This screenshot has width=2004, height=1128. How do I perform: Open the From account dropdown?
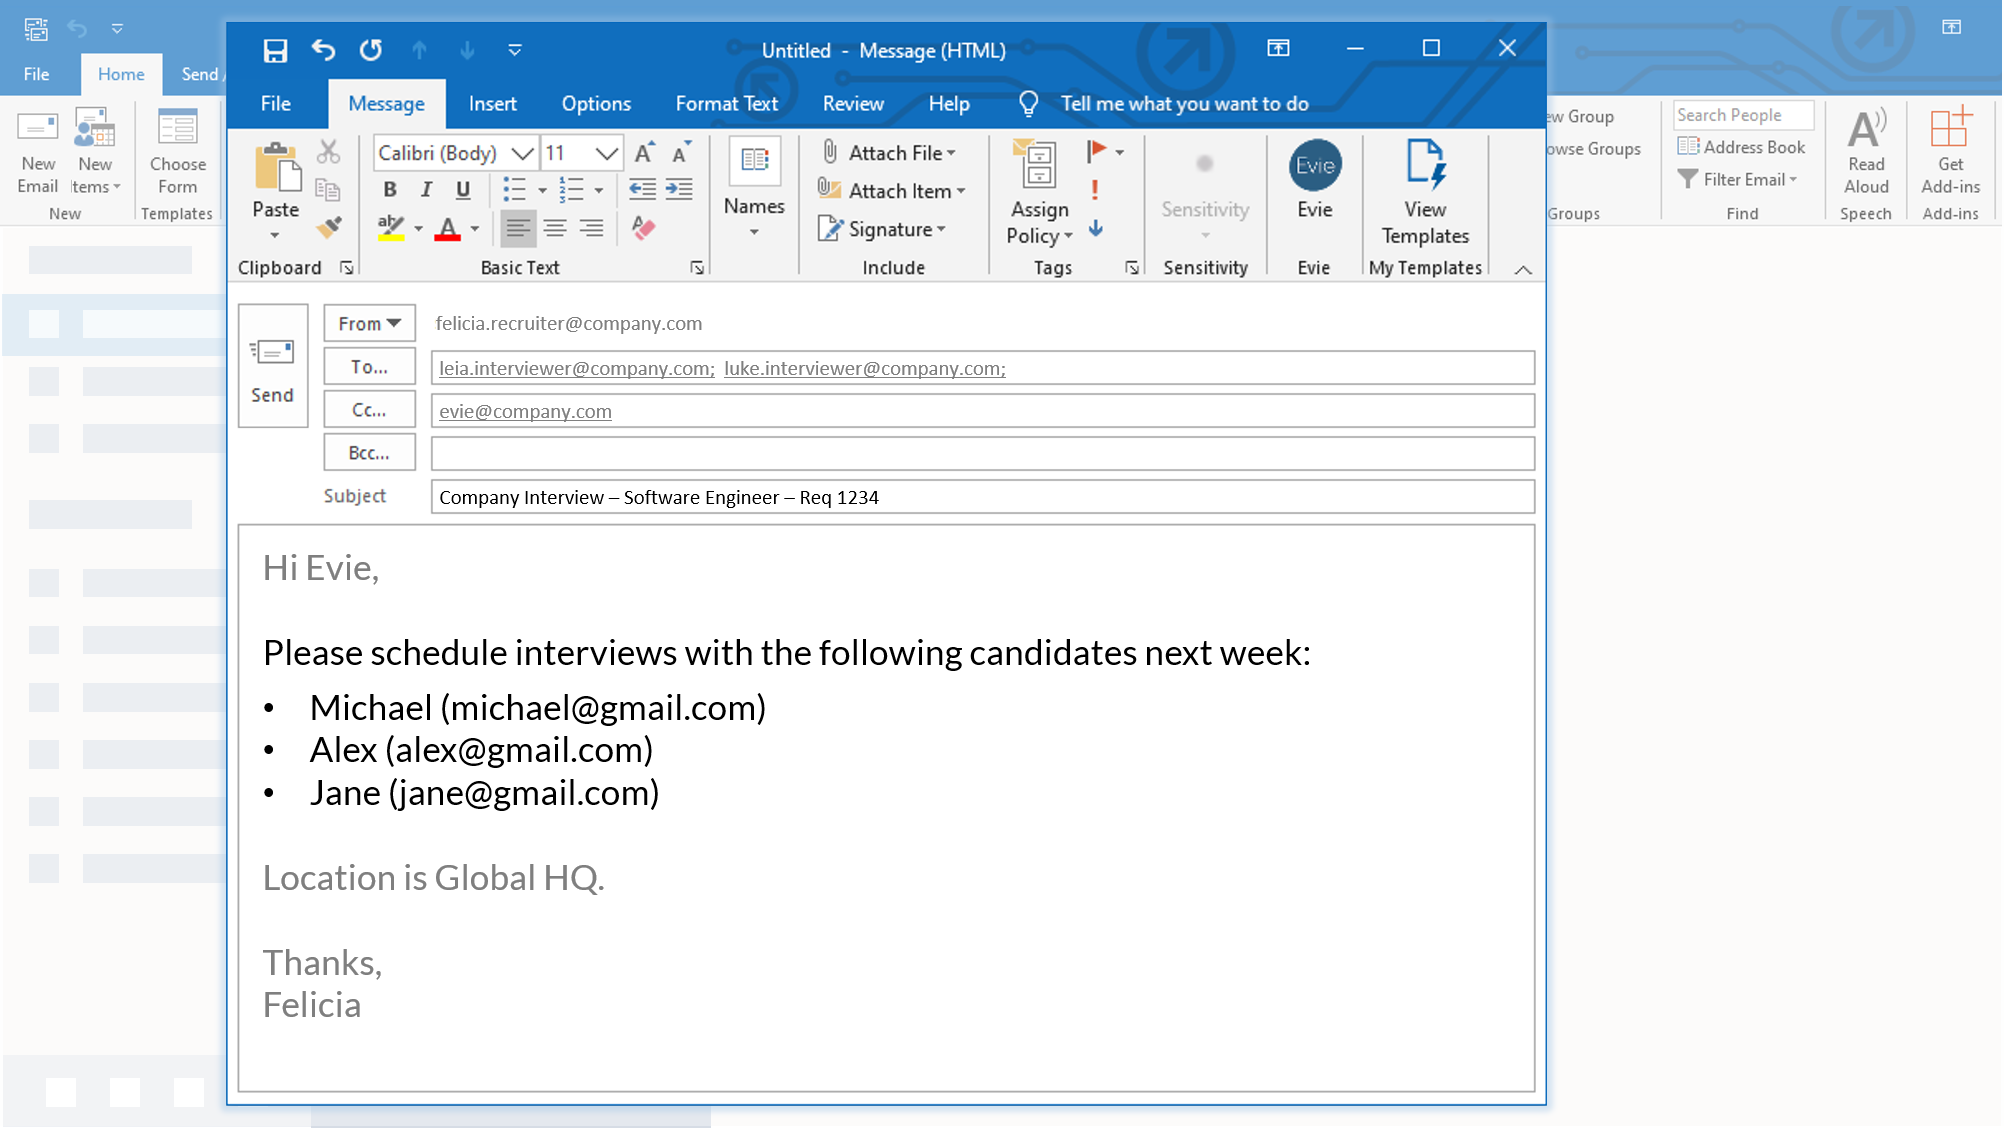369,323
